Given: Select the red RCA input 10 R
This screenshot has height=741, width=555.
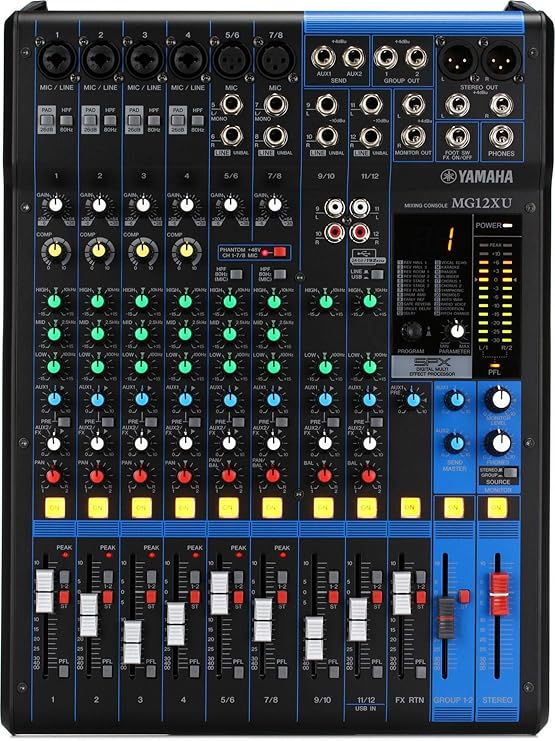Looking at the screenshot, I should click(337, 232).
